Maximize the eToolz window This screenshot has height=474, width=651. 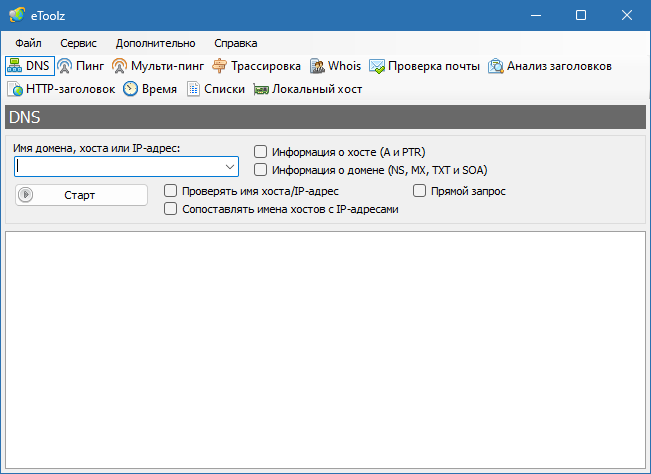pos(581,15)
